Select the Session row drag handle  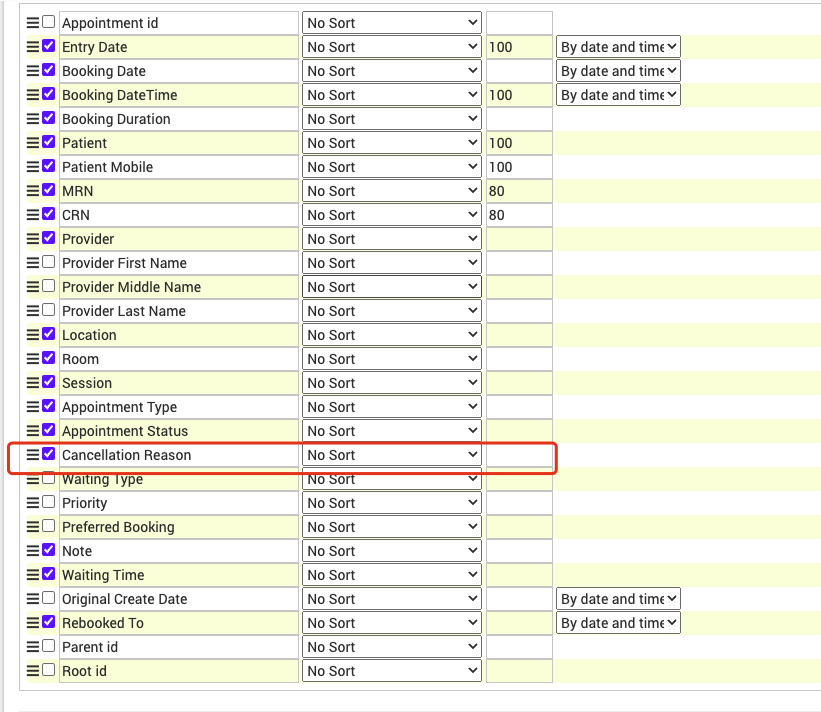(x=33, y=383)
